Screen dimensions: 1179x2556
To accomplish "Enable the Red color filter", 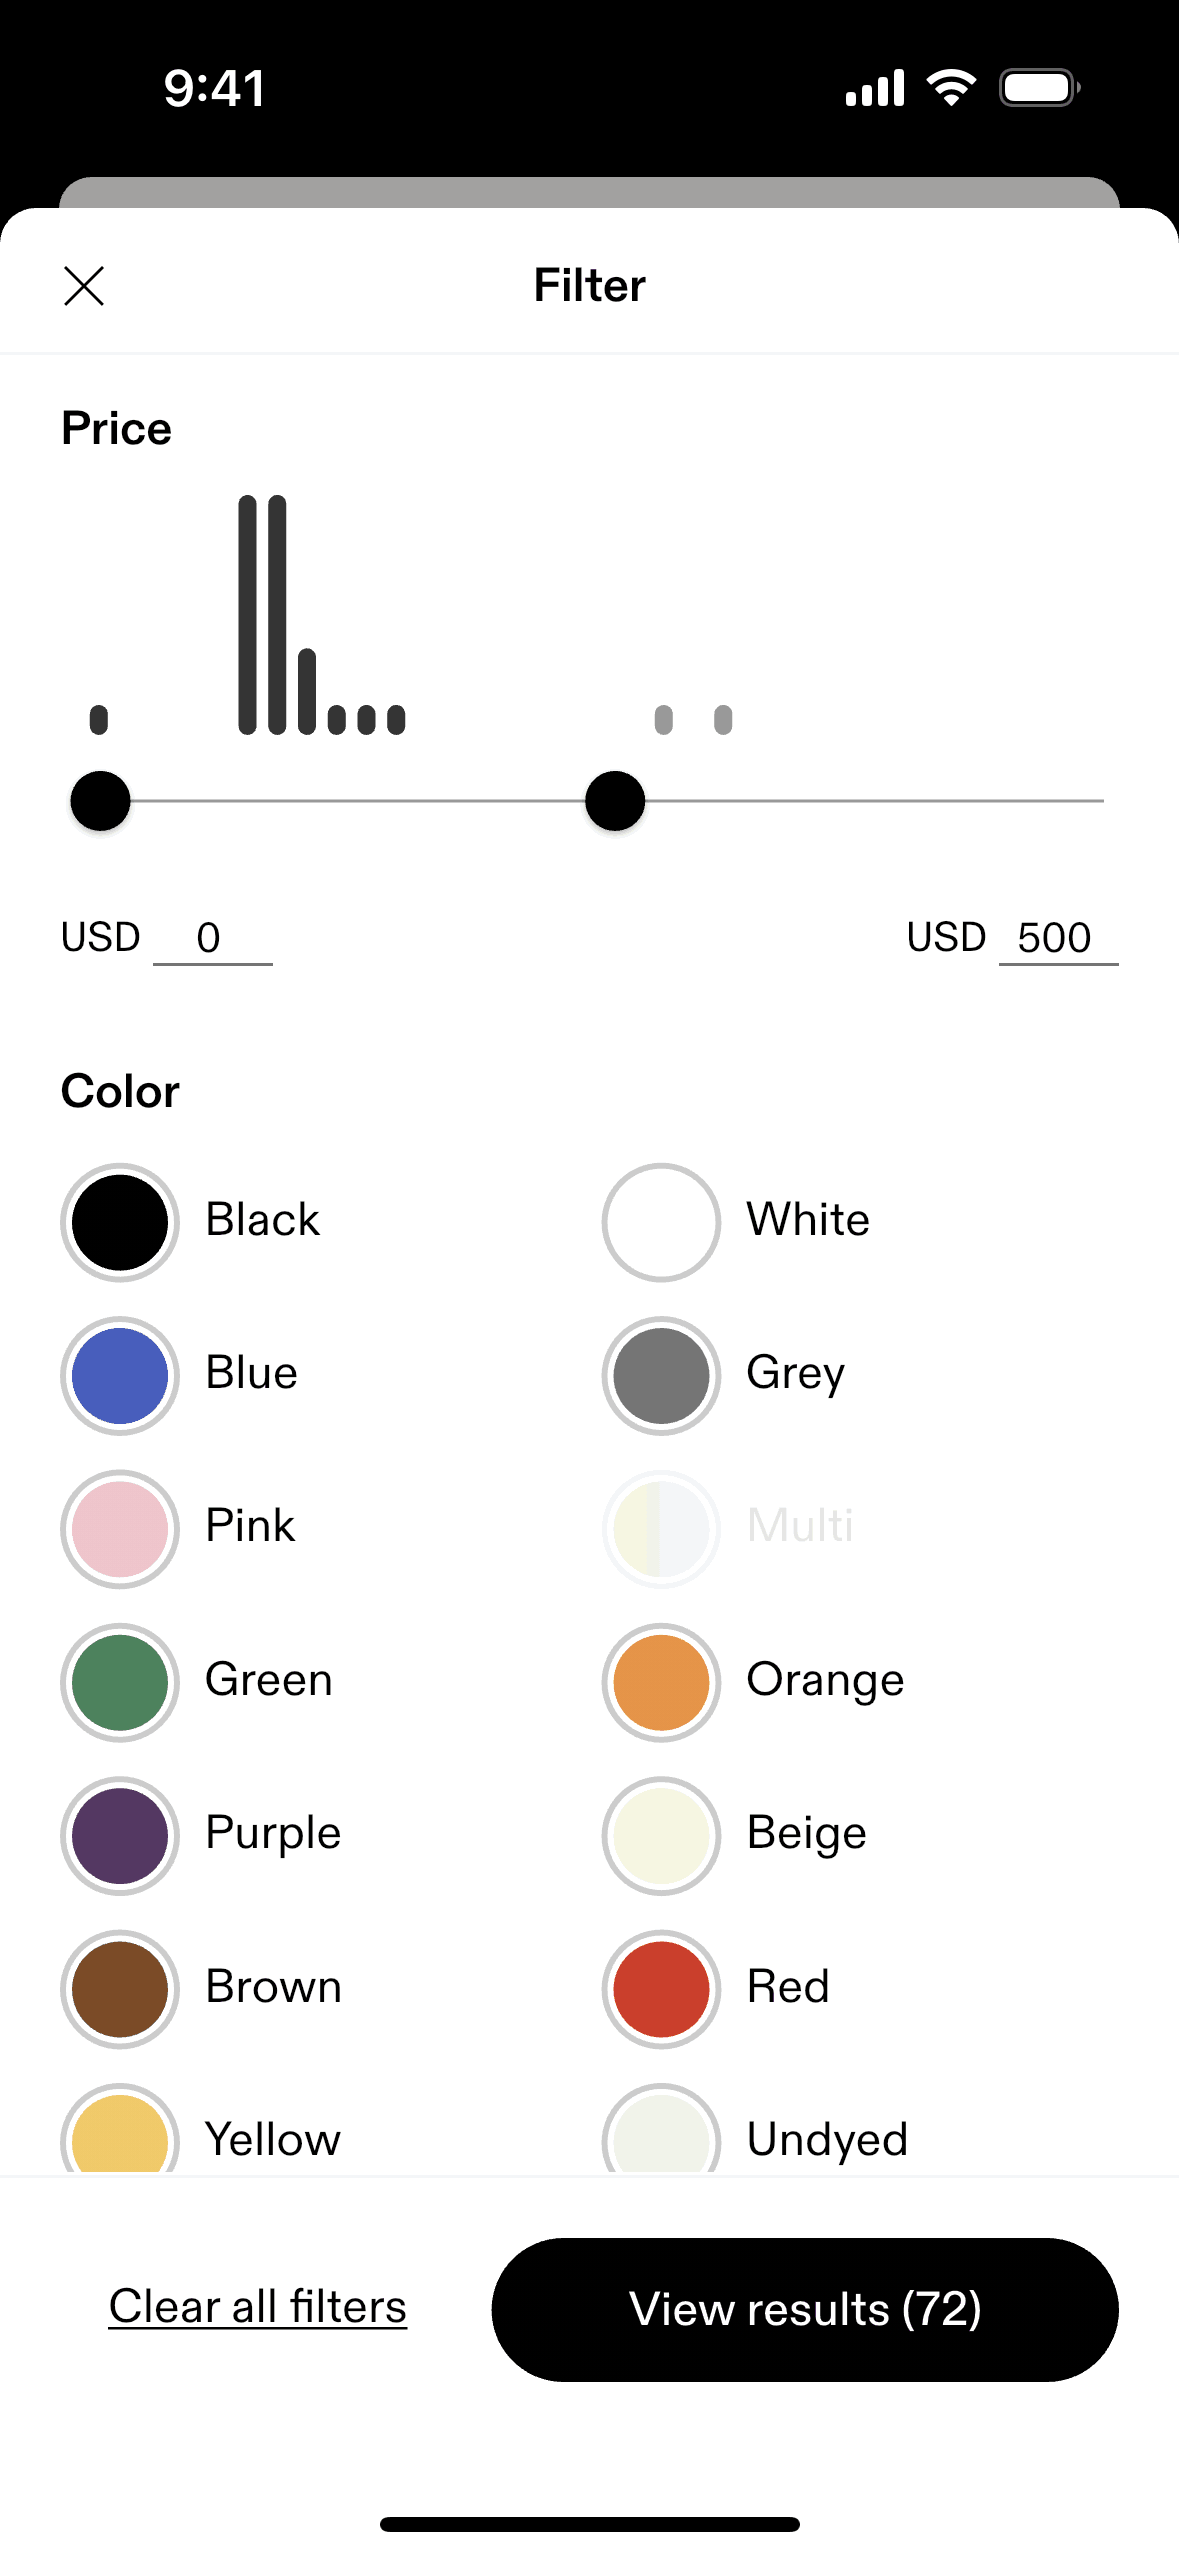I will tap(661, 1989).
